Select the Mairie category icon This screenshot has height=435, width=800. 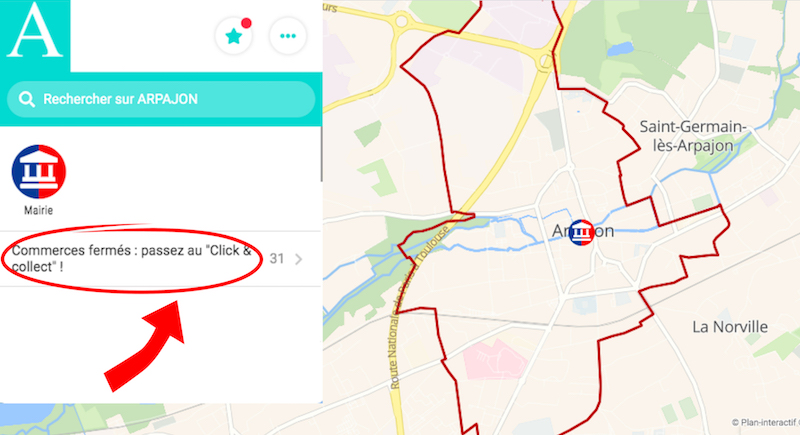pyautogui.click(x=39, y=172)
